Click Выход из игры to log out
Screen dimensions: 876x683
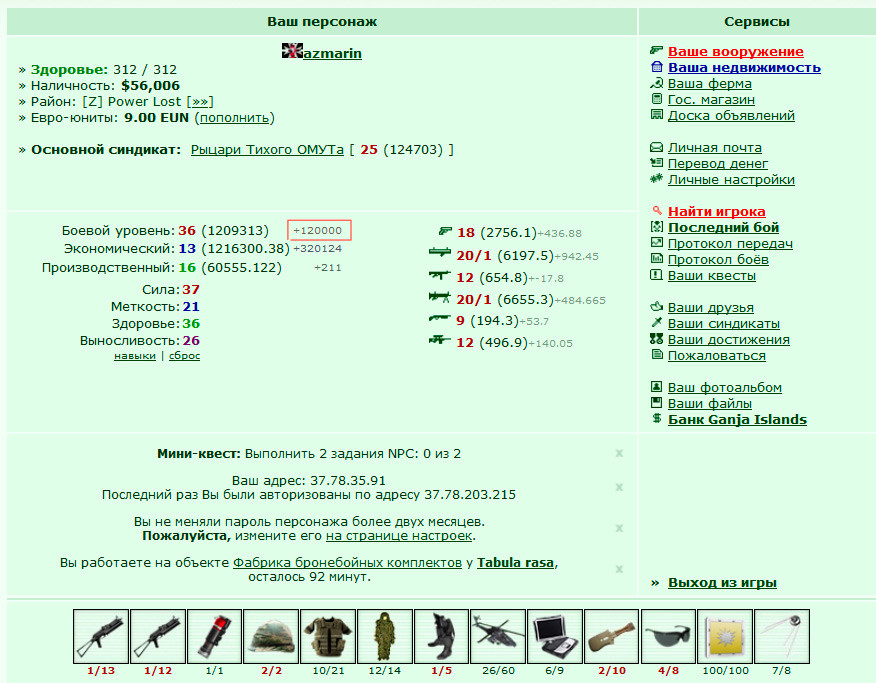coord(722,582)
